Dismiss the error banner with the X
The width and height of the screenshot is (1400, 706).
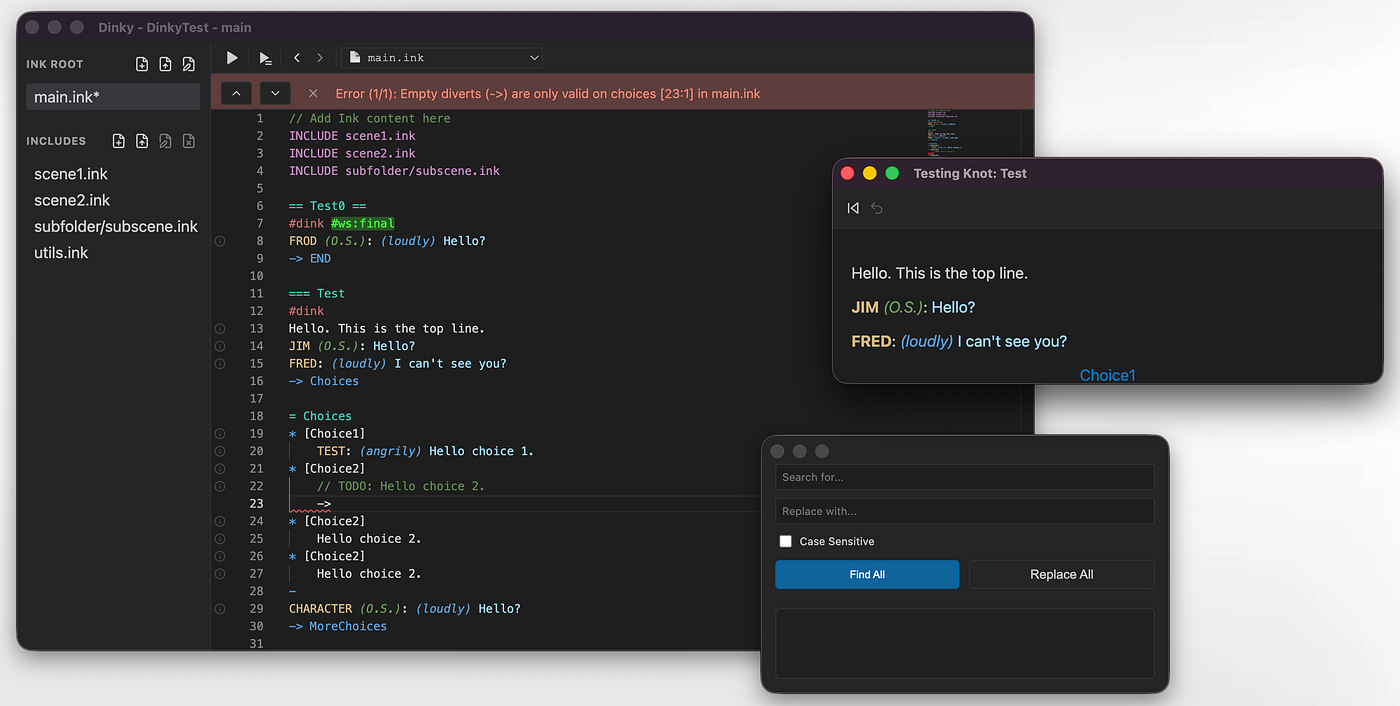click(x=313, y=93)
